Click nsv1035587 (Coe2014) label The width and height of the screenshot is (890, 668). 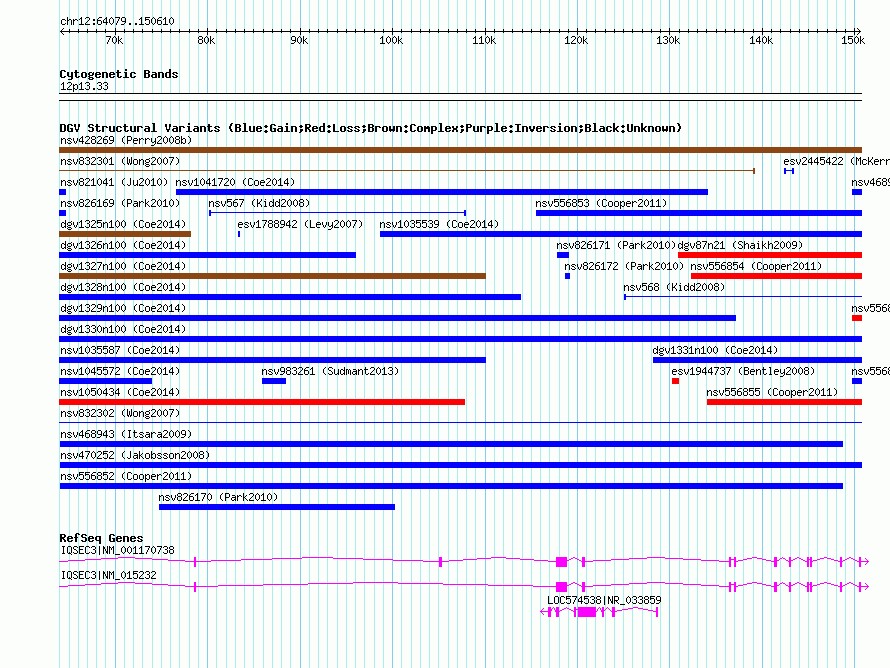click(x=120, y=350)
